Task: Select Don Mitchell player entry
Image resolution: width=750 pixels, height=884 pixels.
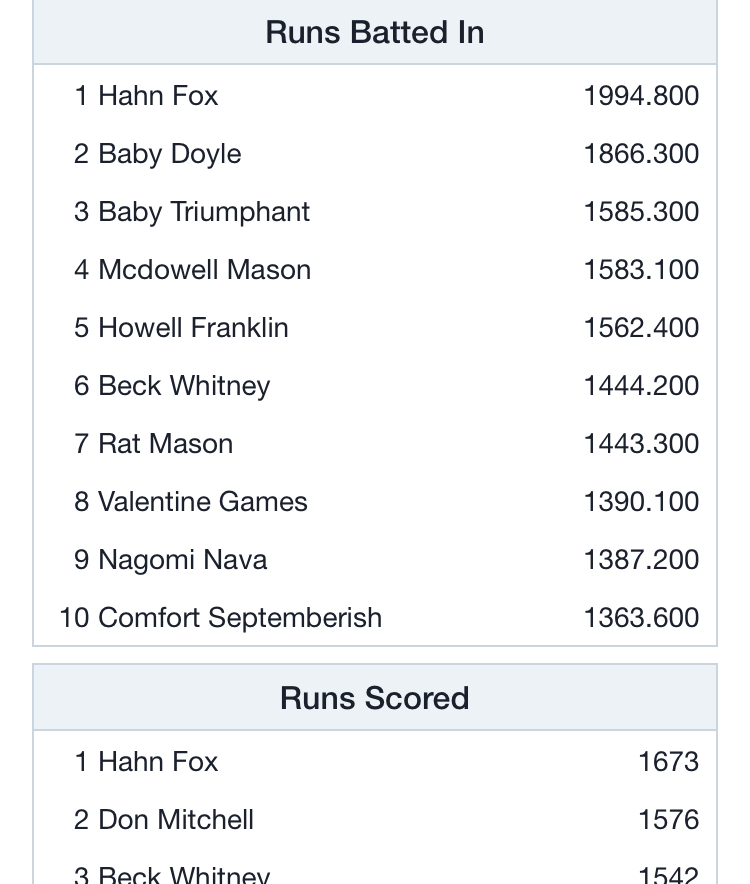Action: pyautogui.click(x=176, y=820)
